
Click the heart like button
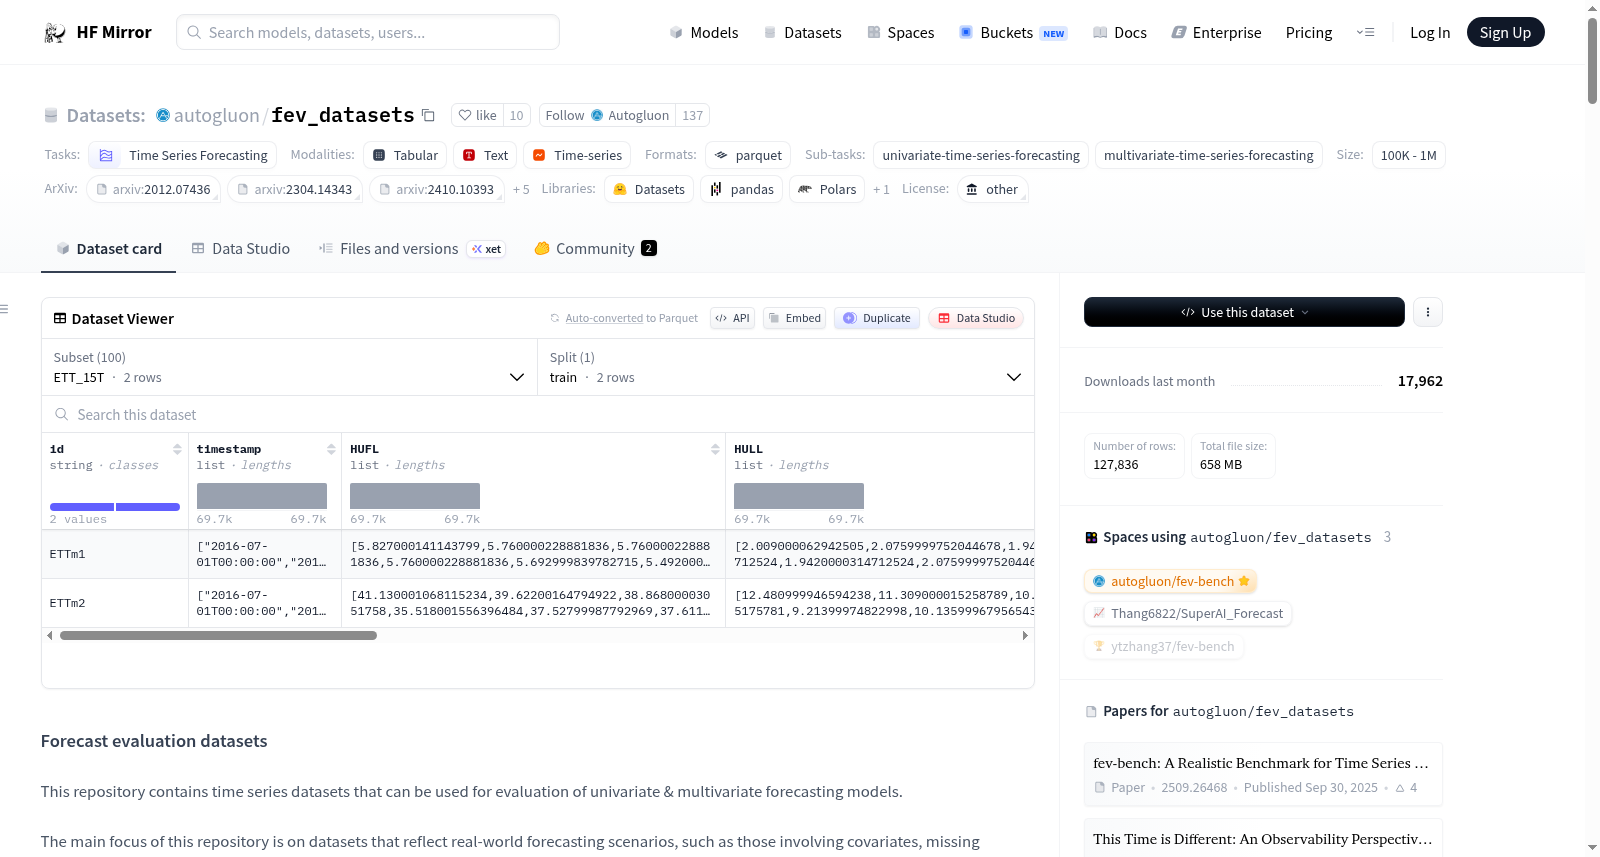click(x=477, y=116)
